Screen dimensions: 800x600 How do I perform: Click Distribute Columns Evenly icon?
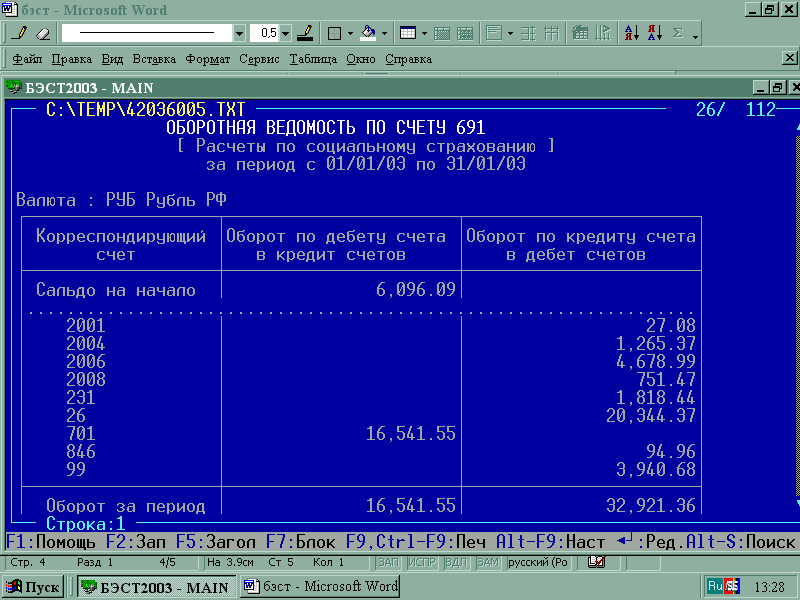click(551, 34)
